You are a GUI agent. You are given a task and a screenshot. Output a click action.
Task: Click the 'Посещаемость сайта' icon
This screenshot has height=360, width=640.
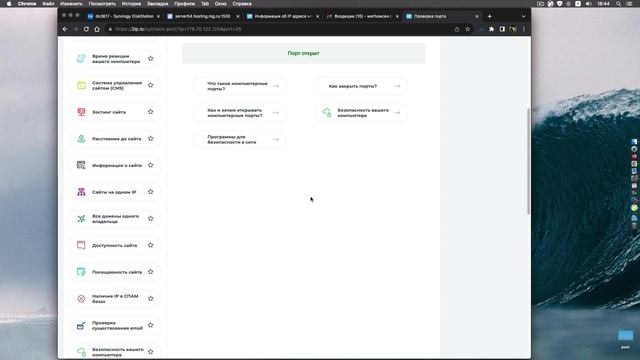point(81,272)
